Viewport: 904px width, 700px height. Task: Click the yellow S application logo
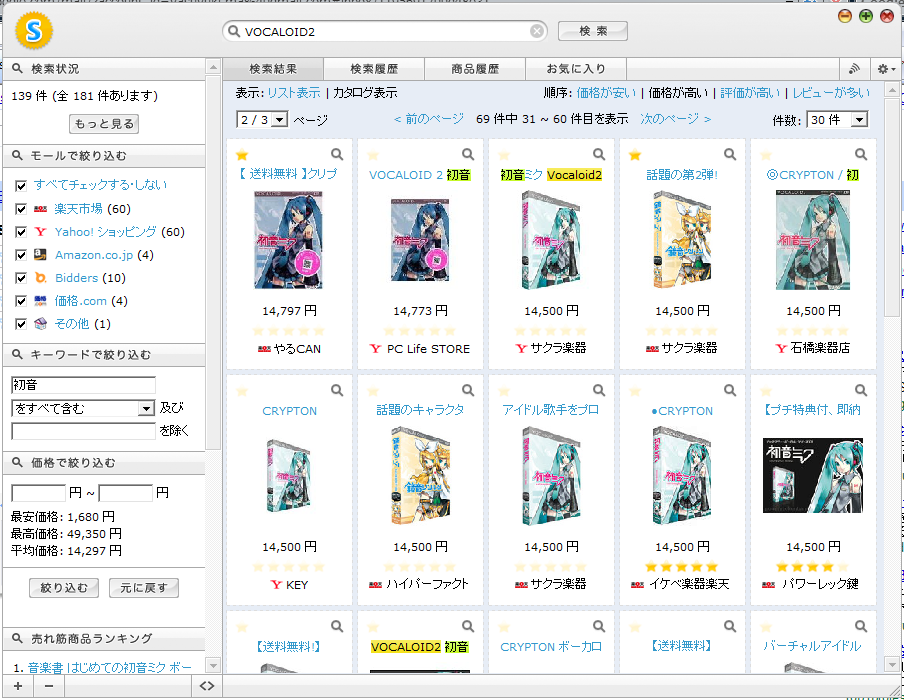pyautogui.click(x=34, y=31)
